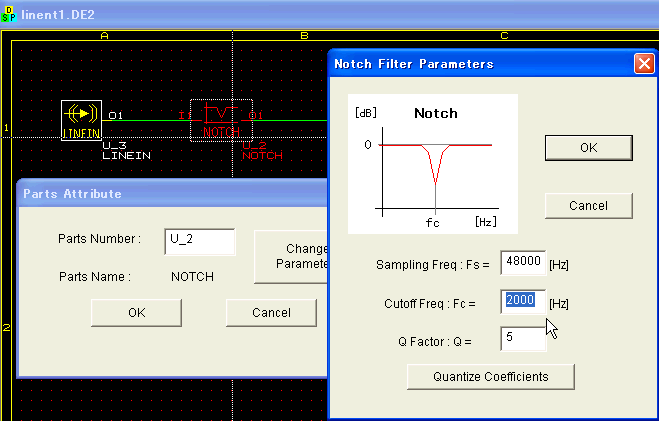This screenshot has height=421, width=659.
Task: Click the Notch response graph preview
Action: click(433, 164)
